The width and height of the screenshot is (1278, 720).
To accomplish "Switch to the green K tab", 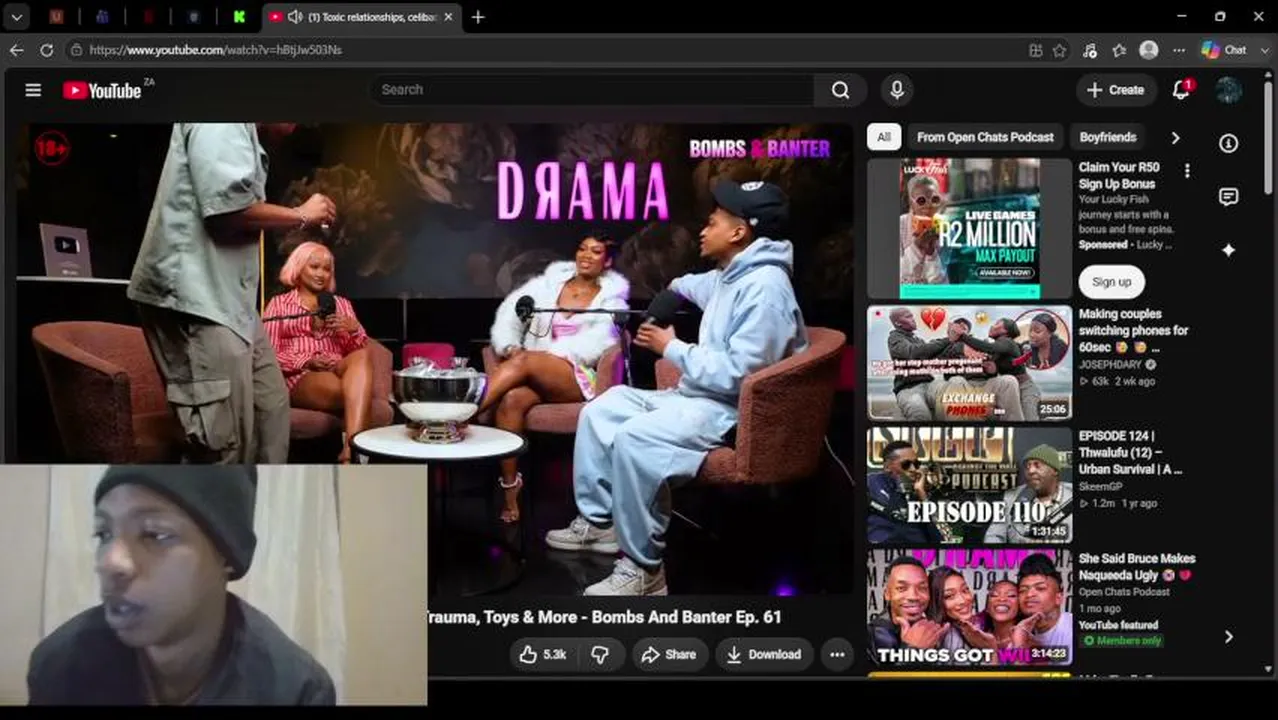I will point(239,17).
